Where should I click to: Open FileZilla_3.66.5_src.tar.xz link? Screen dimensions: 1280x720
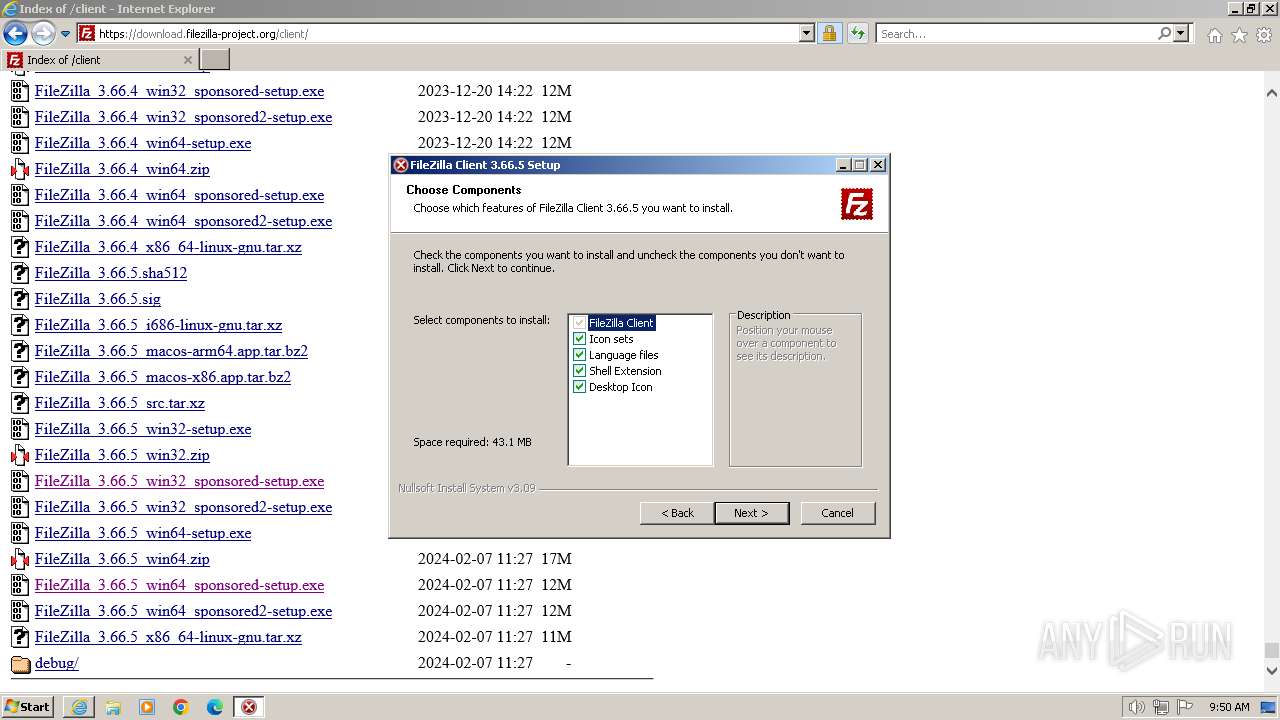click(120, 403)
